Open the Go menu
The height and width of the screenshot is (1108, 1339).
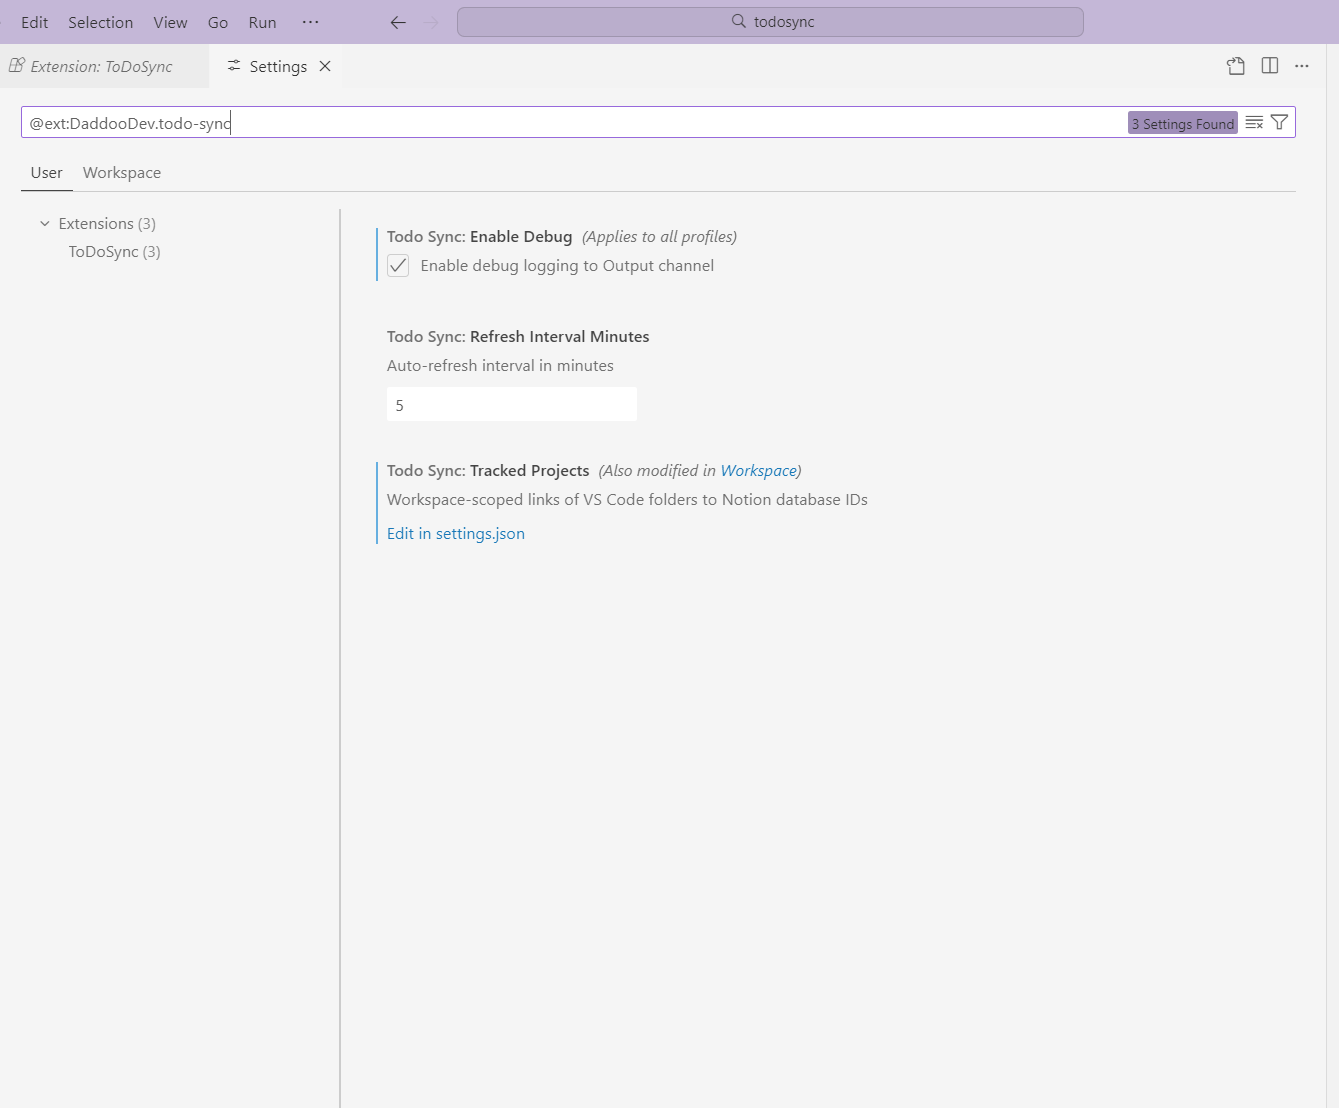pos(218,22)
